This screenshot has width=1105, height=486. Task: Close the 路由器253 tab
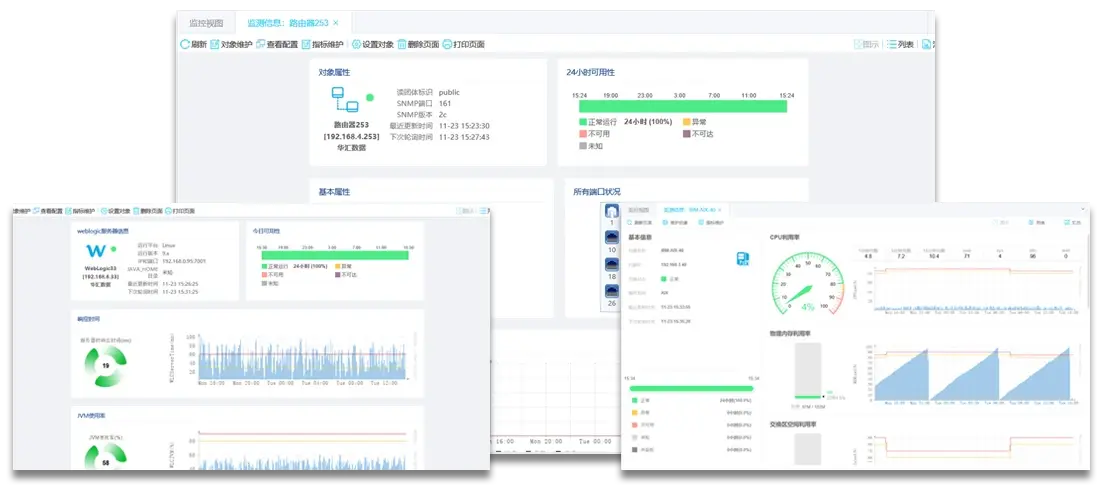coord(336,23)
